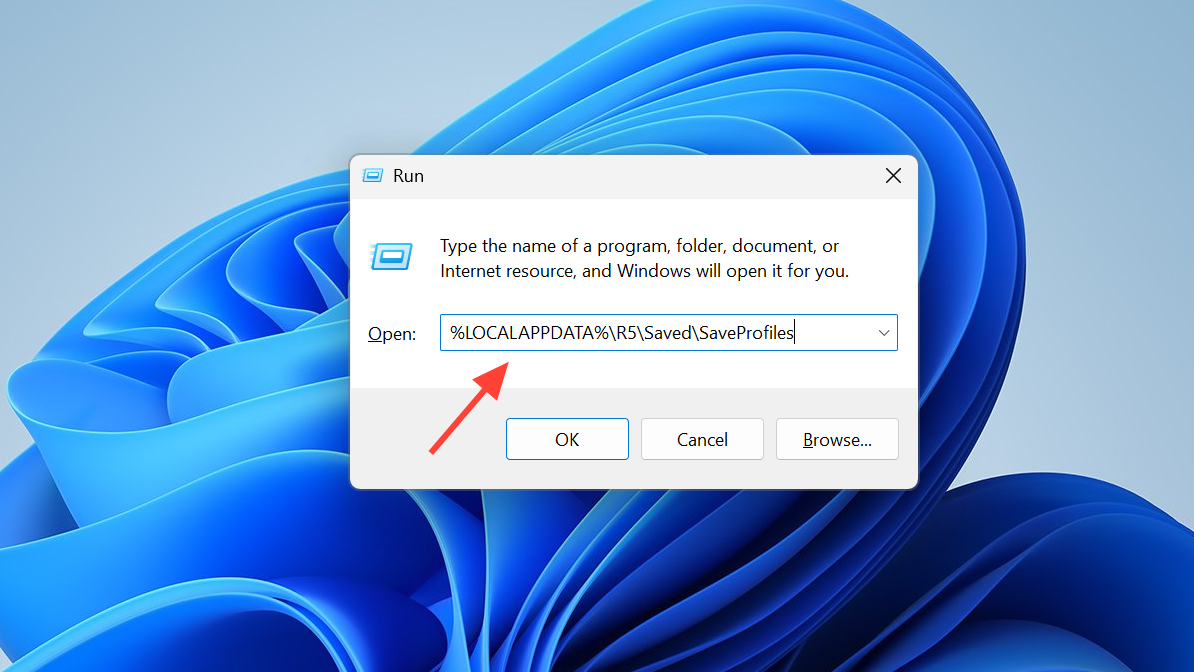Click empty title bar area of Run dialog
Viewport: 1194px width, 672px height.
point(647,176)
